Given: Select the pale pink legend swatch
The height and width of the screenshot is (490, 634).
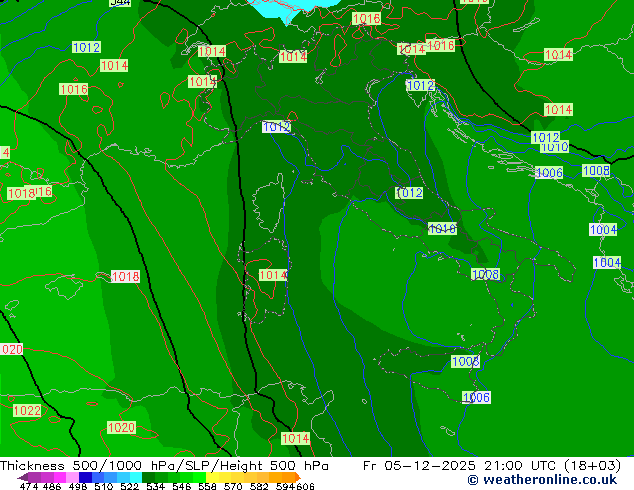Looking at the screenshot, I should tap(72, 477).
